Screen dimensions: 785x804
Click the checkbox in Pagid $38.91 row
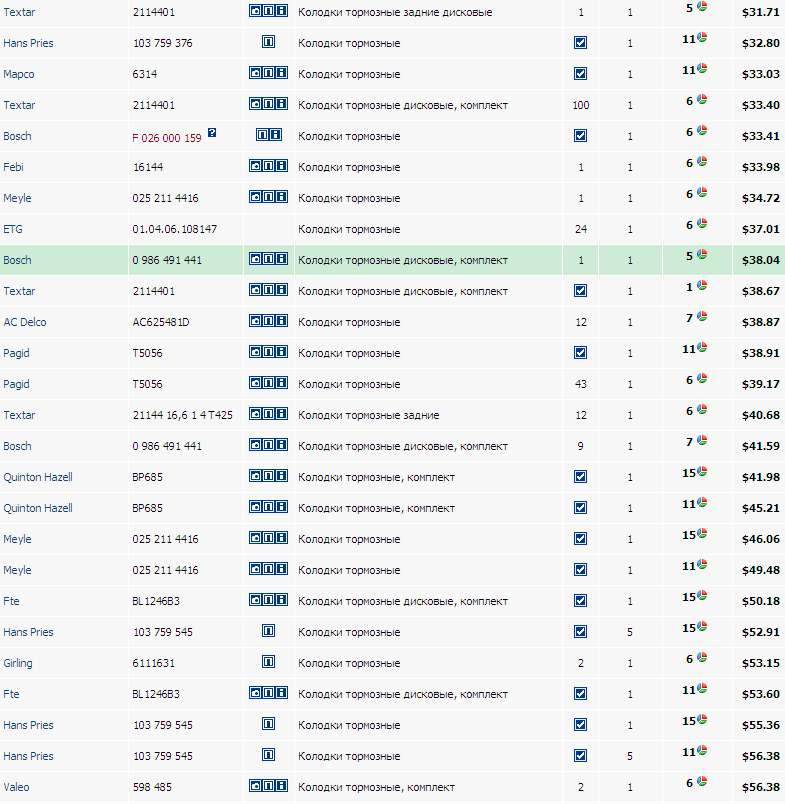pyautogui.click(x=580, y=353)
